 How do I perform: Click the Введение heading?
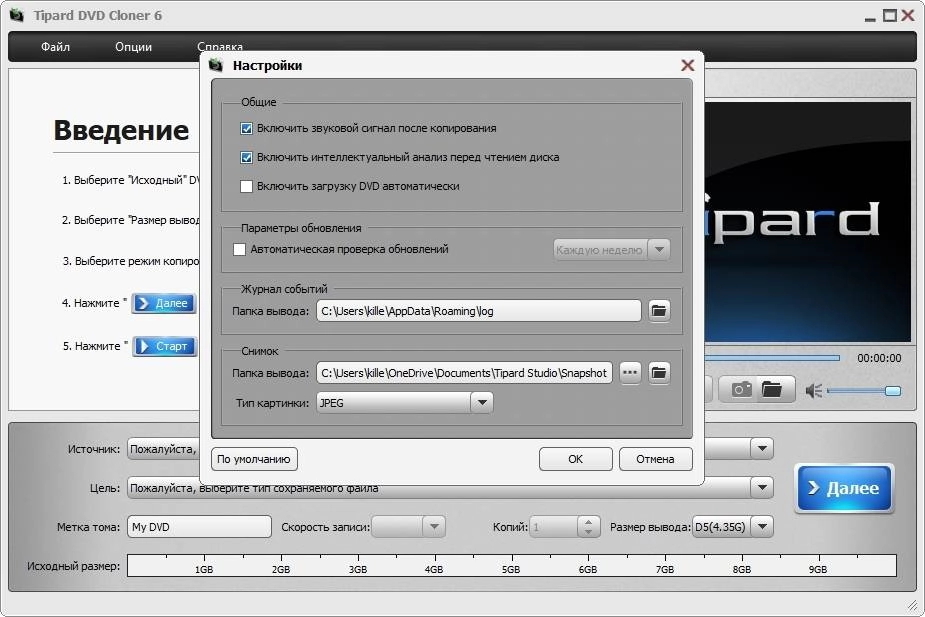[x=122, y=130]
